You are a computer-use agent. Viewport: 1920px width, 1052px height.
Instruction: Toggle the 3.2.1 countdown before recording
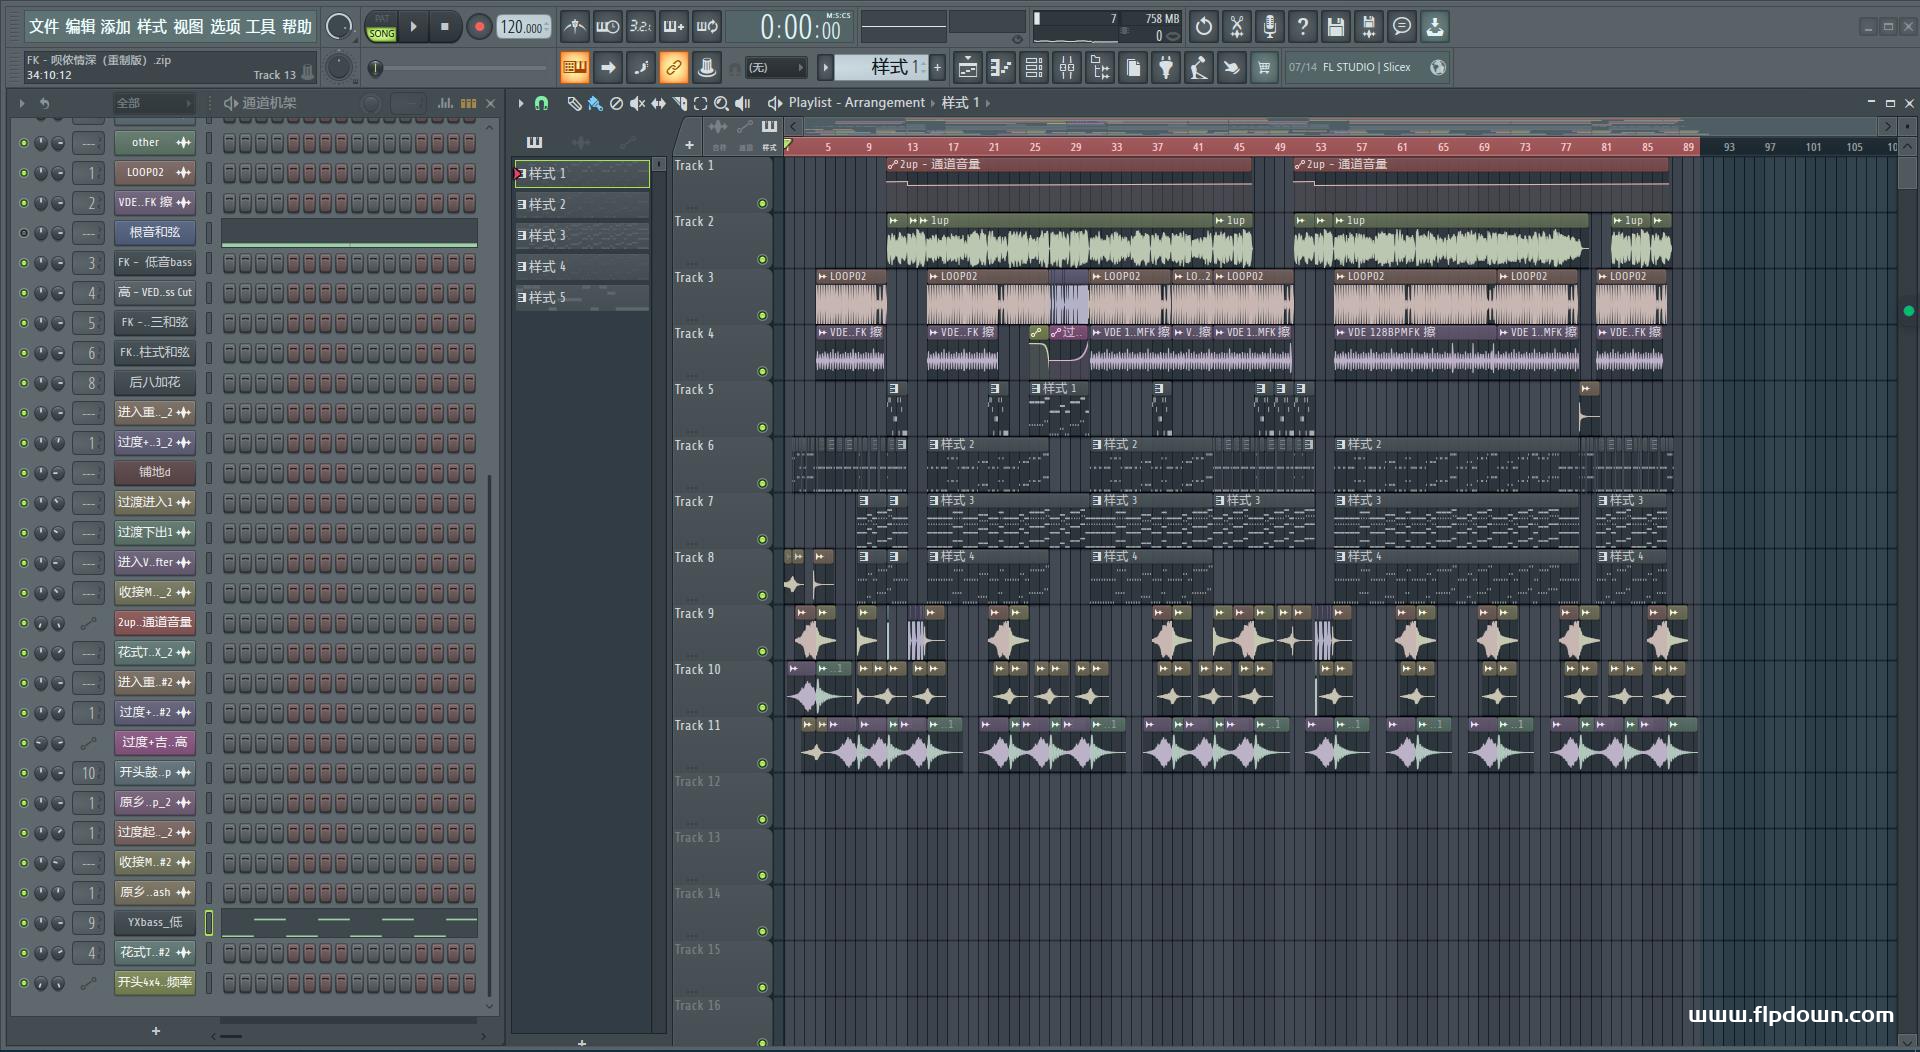click(x=641, y=27)
